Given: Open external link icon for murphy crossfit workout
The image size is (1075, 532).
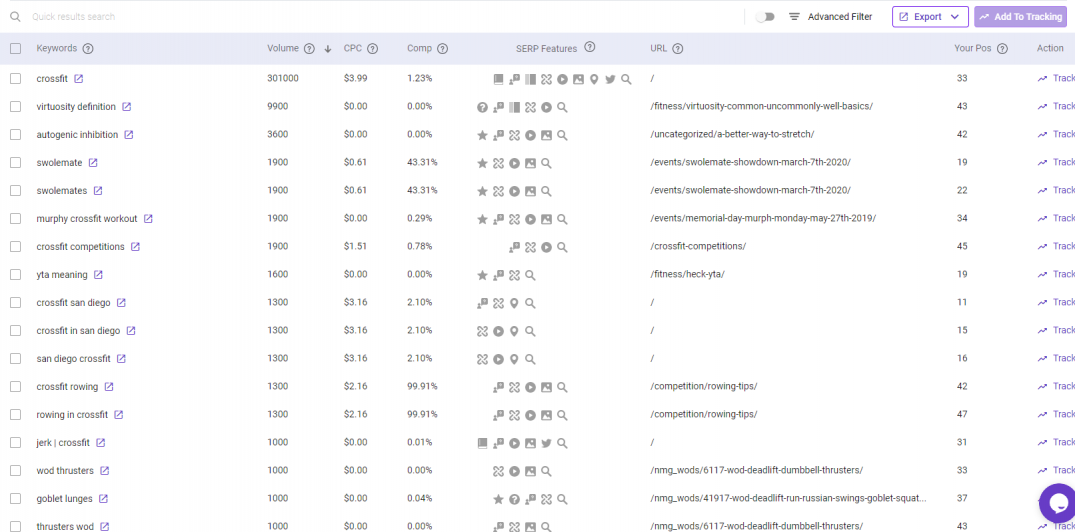Looking at the screenshot, I should tap(148, 219).
